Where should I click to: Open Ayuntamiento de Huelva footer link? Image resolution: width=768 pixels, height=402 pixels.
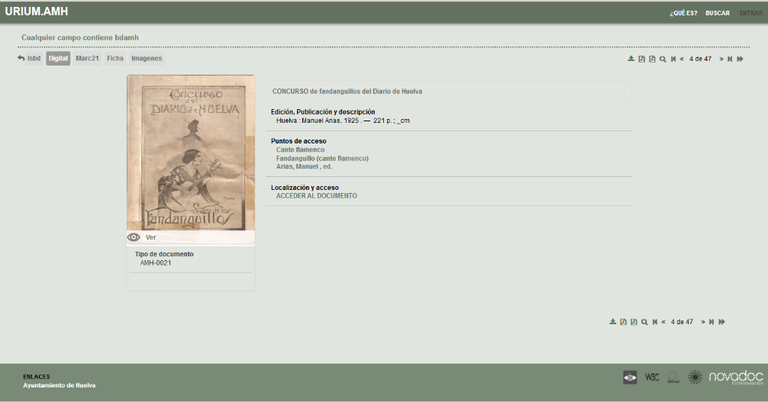[x=59, y=385]
